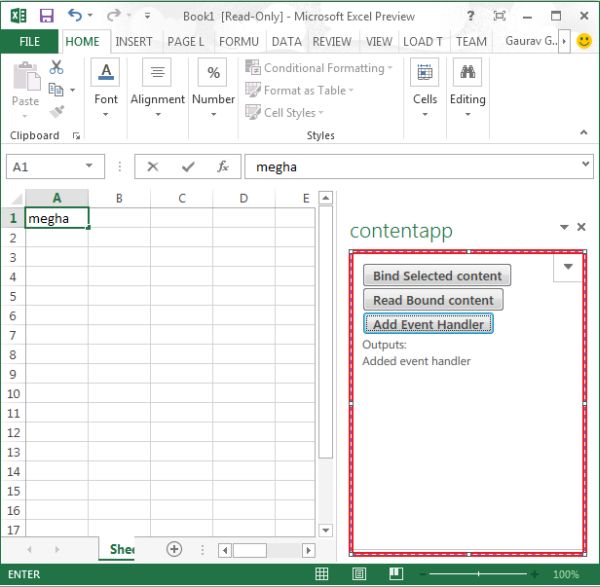600x587 pixels.
Task: Open the TEAM ribbon tab
Action: pos(471,41)
